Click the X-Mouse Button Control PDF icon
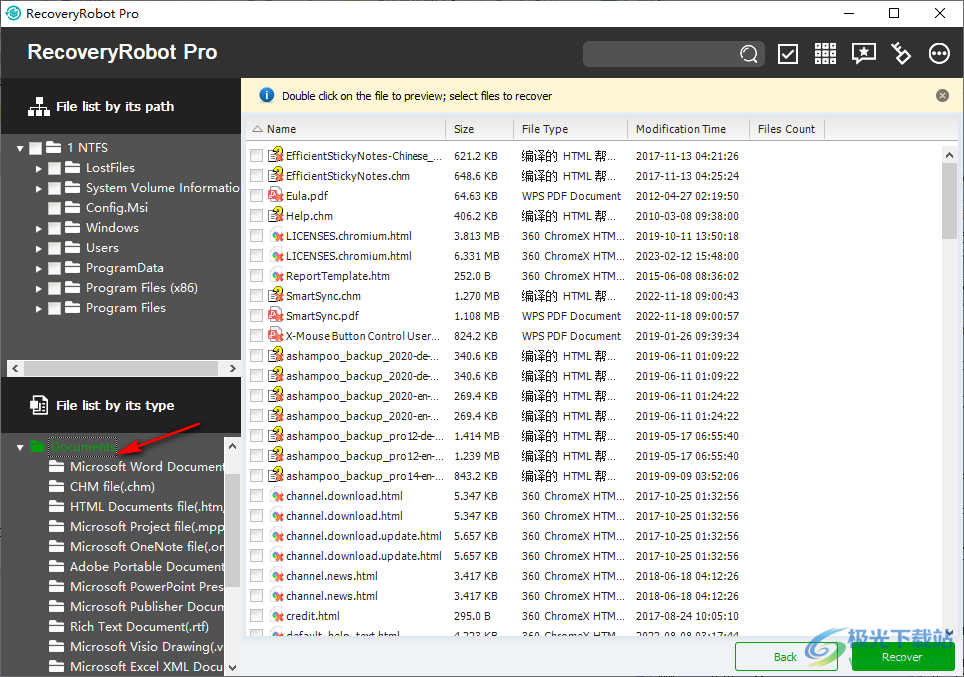Viewport: 964px width, 677px height. click(x=275, y=336)
